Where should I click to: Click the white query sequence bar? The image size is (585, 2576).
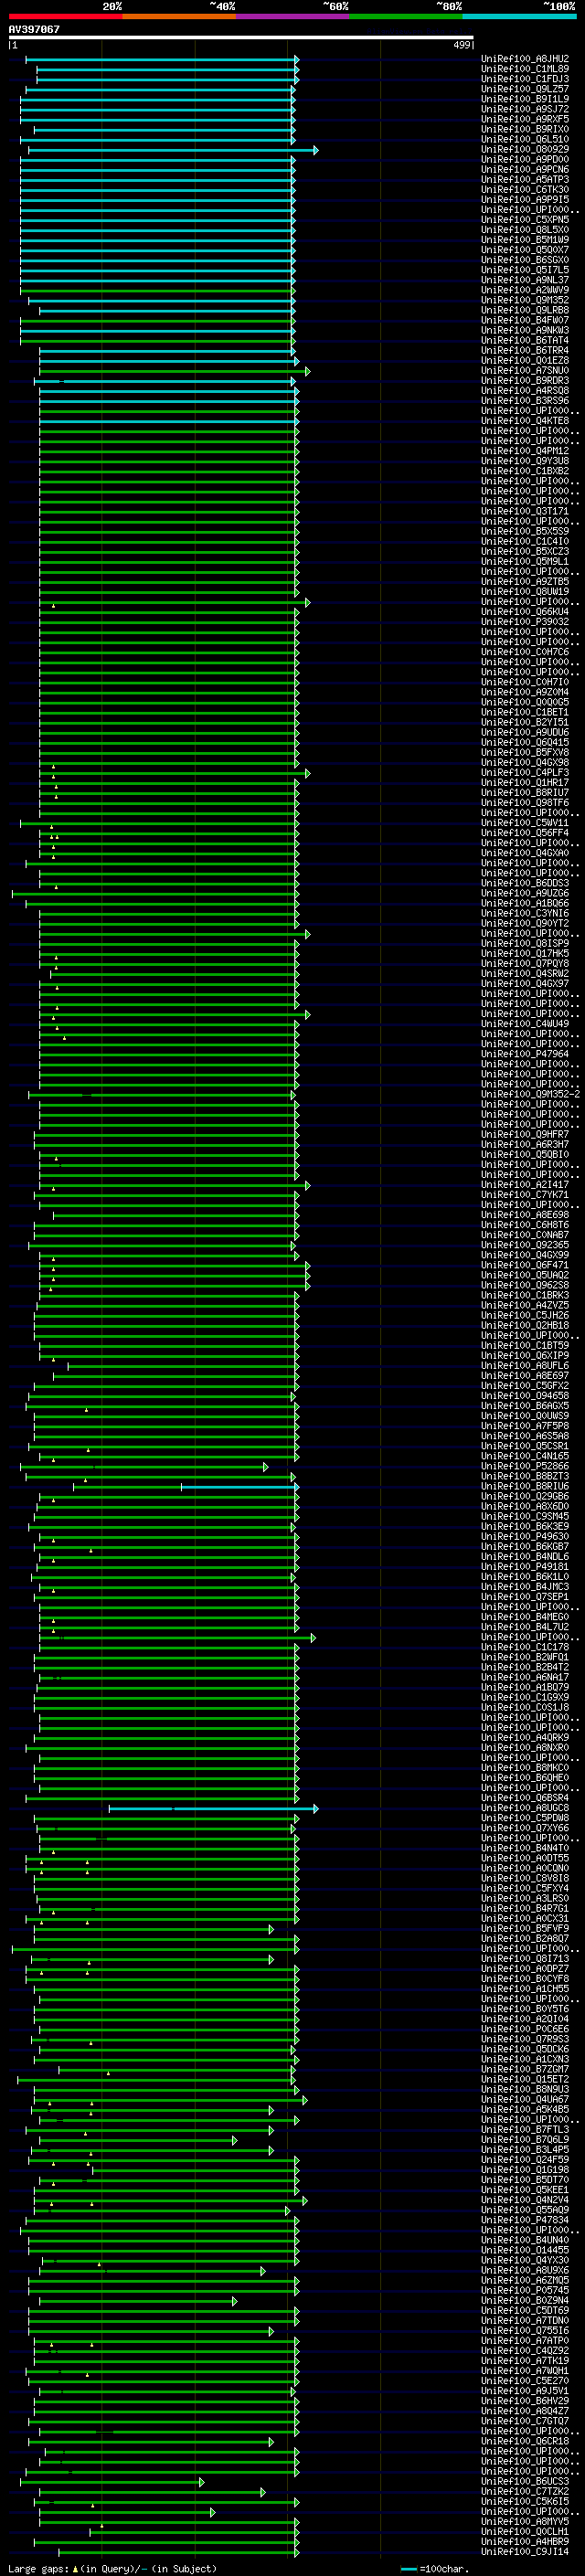(x=241, y=38)
